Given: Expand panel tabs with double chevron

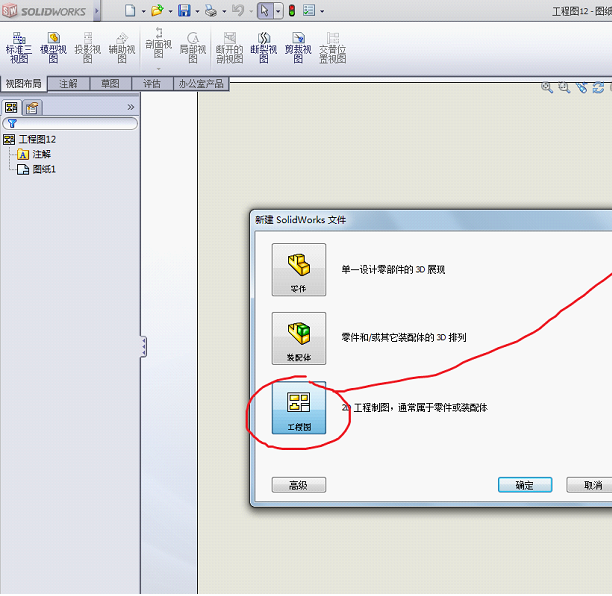Looking at the screenshot, I should [x=131, y=107].
